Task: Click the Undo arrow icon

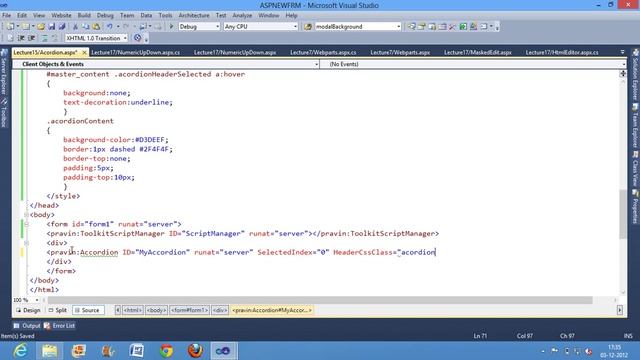Action: pyautogui.click(x=109, y=27)
